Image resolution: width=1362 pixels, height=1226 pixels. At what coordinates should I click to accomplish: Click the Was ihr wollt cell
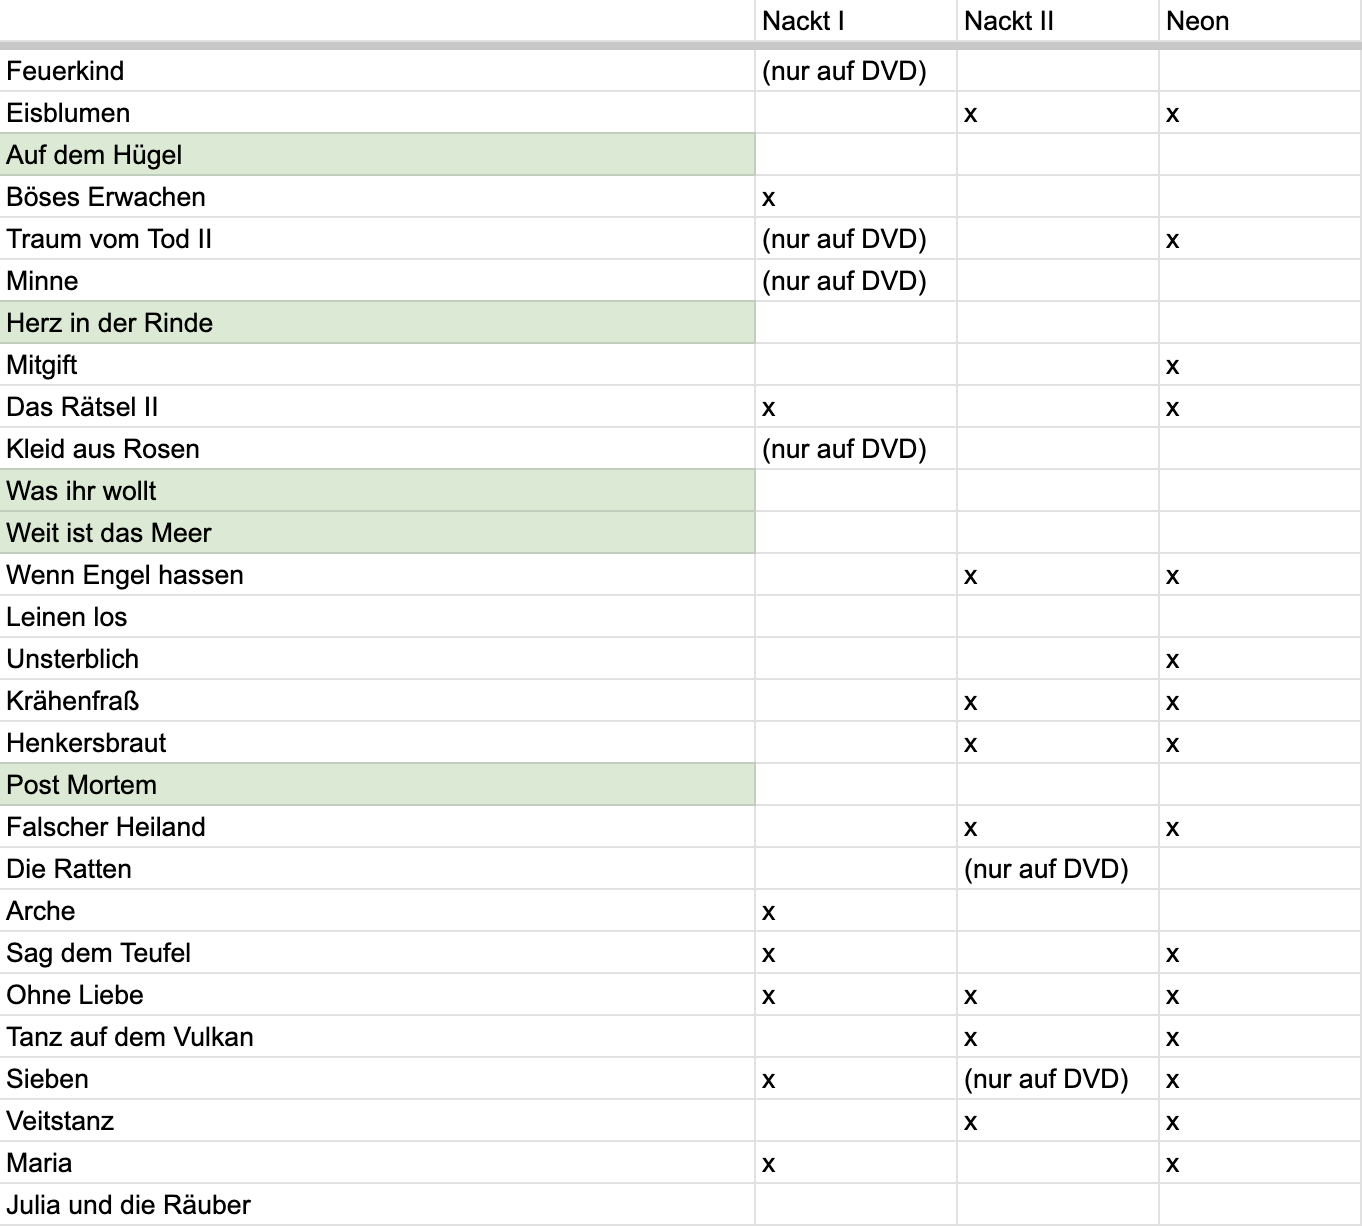377,491
